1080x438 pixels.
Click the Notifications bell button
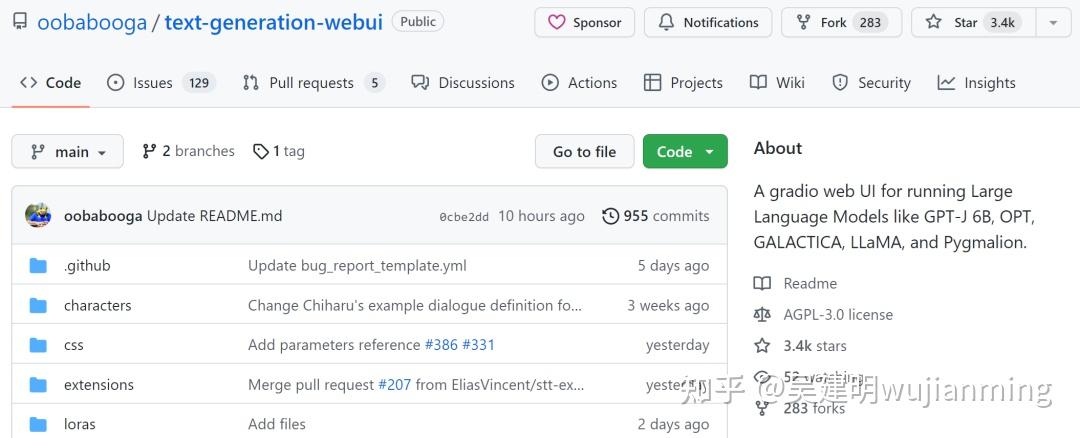point(708,22)
